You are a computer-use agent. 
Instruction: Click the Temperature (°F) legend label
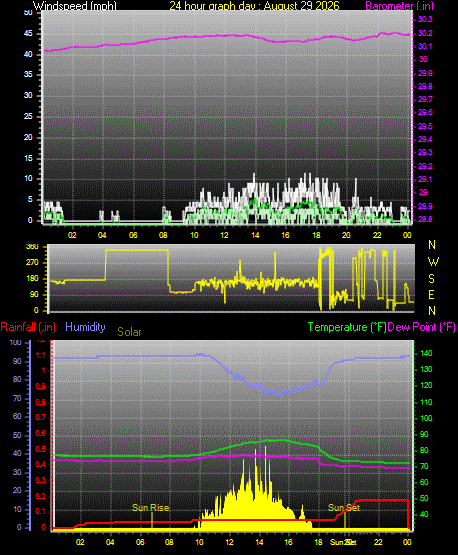pyautogui.click(x=347, y=327)
